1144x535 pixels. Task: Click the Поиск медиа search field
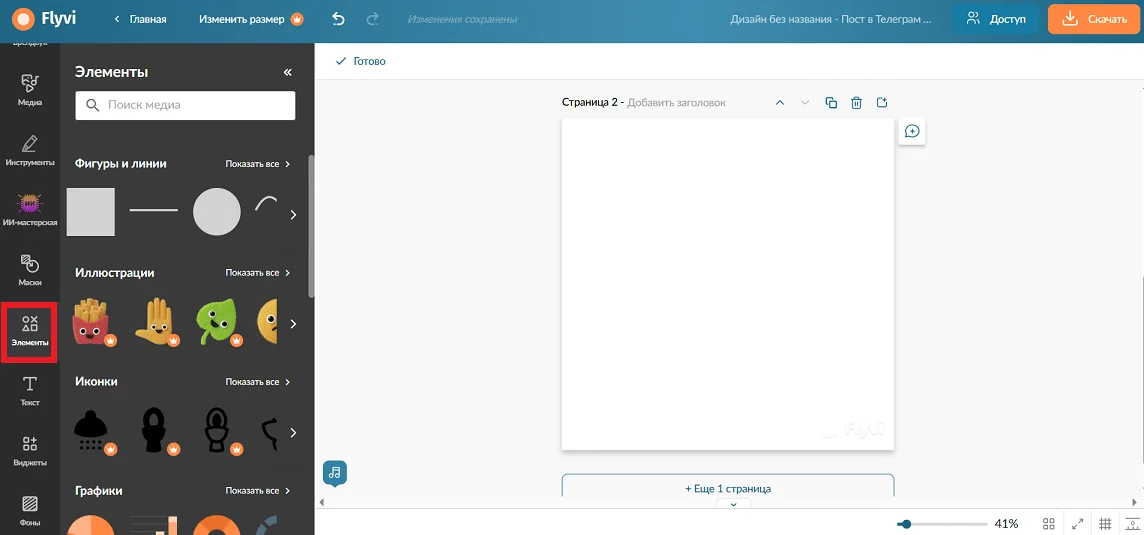185,105
